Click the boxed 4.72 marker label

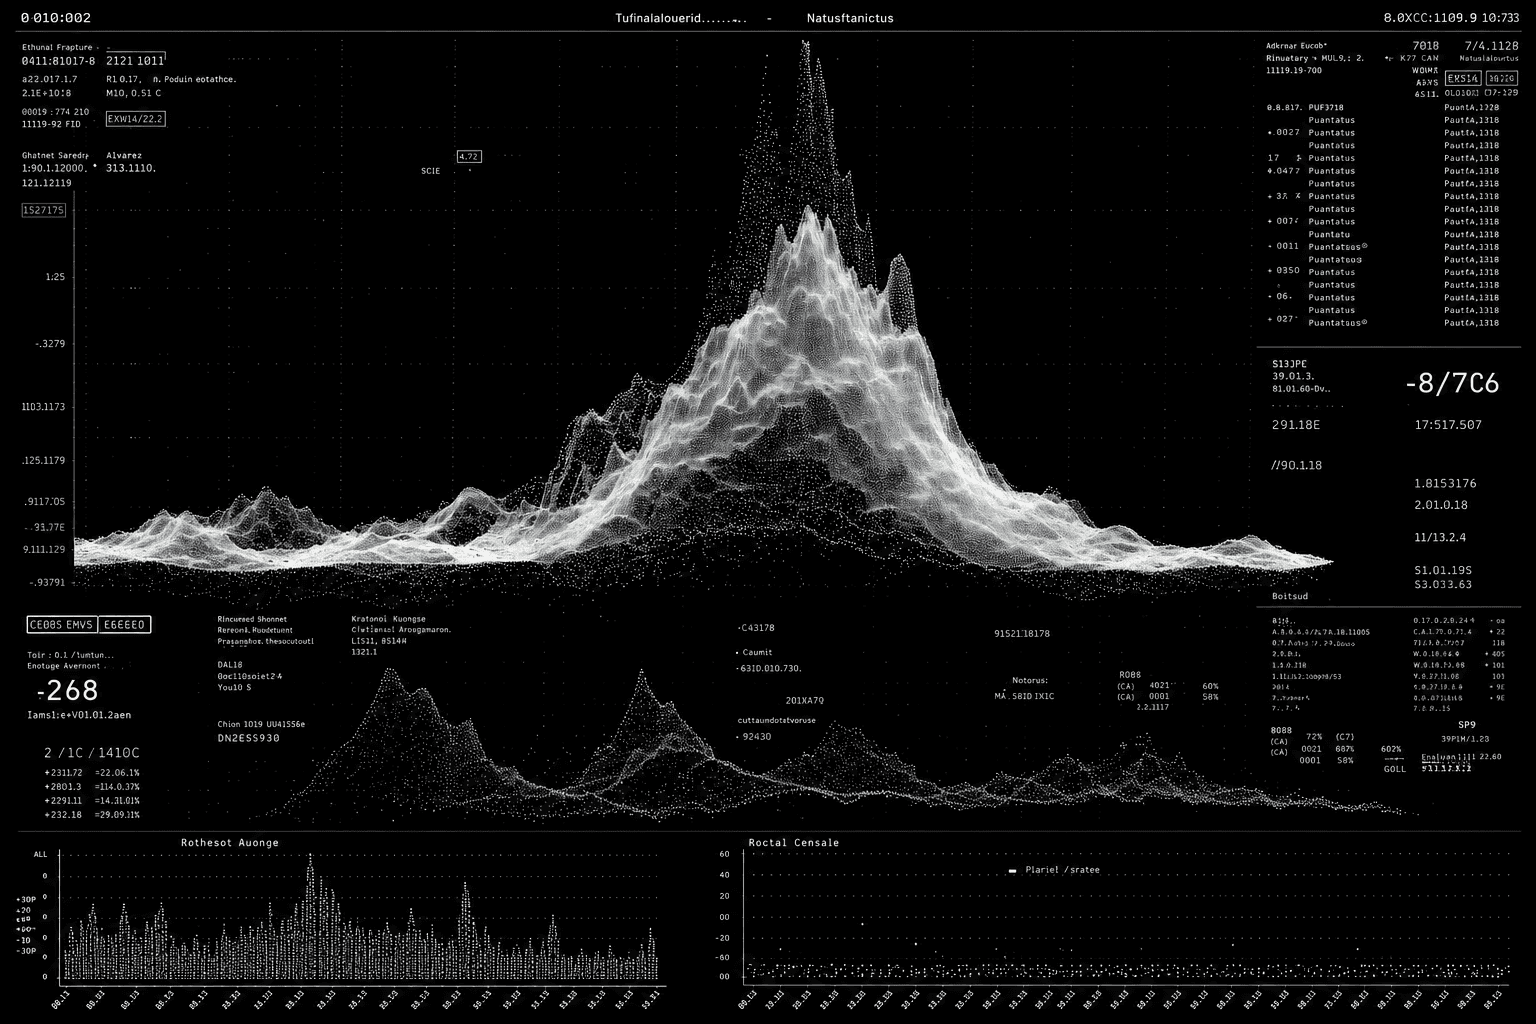click(x=469, y=156)
